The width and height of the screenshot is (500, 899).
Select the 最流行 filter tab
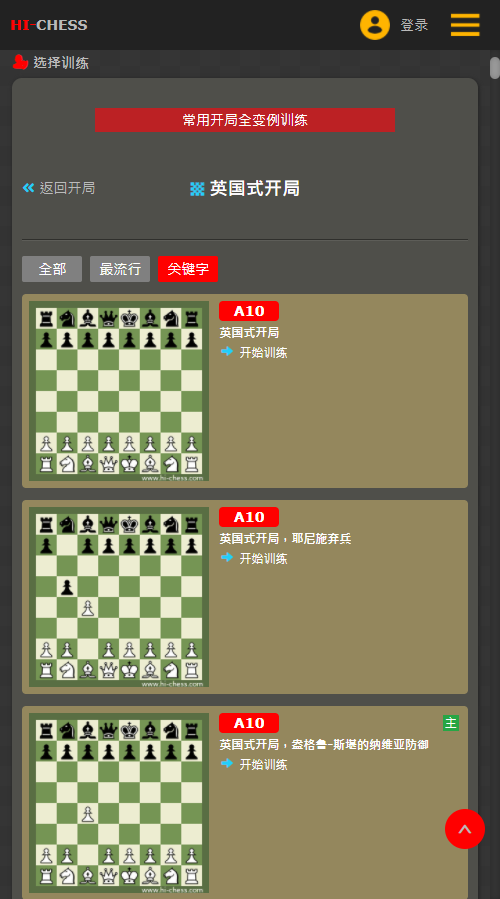pyautogui.click(x=120, y=269)
